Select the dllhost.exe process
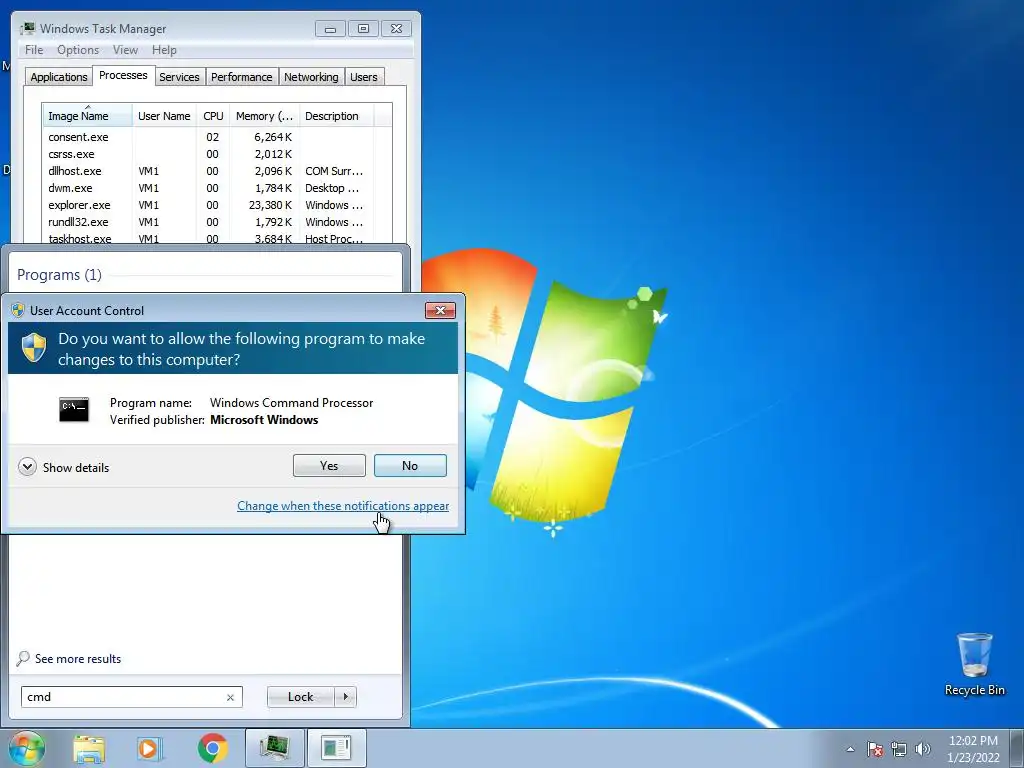This screenshot has width=1024, height=768. 217,171
